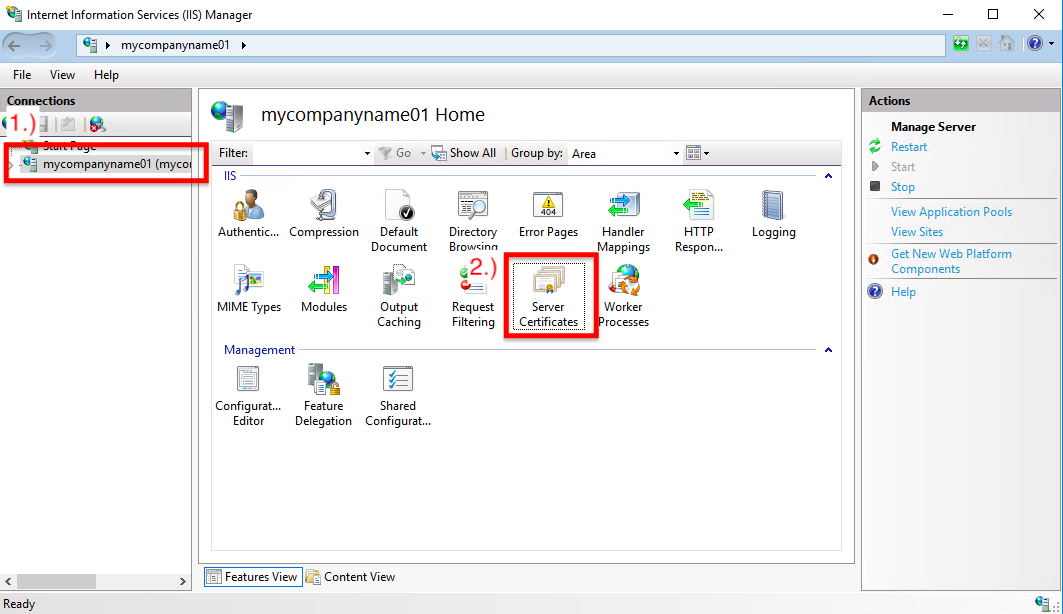Open the MIME Types feature
This screenshot has width=1063, height=614.
tap(249, 289)
